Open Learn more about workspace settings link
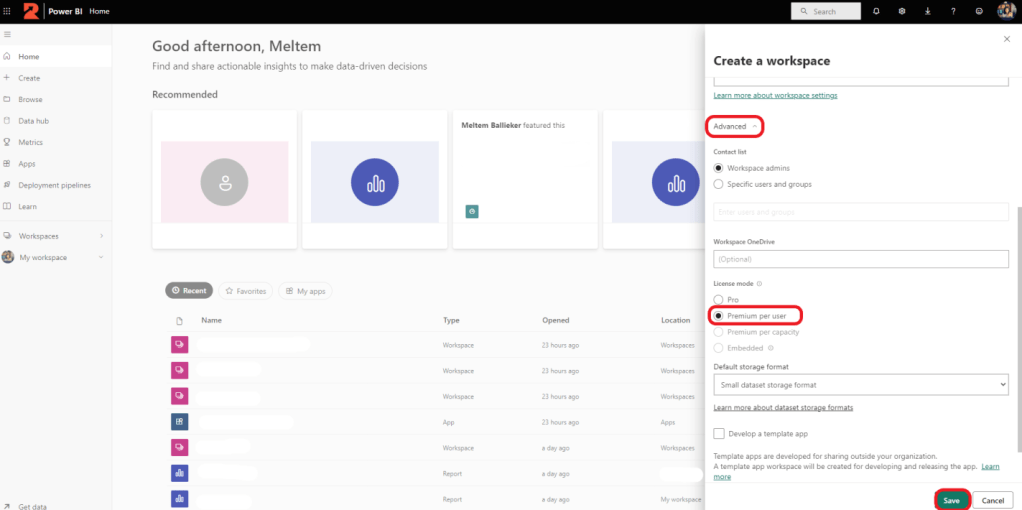The image size is (1022, 510). tap(775, 95)
